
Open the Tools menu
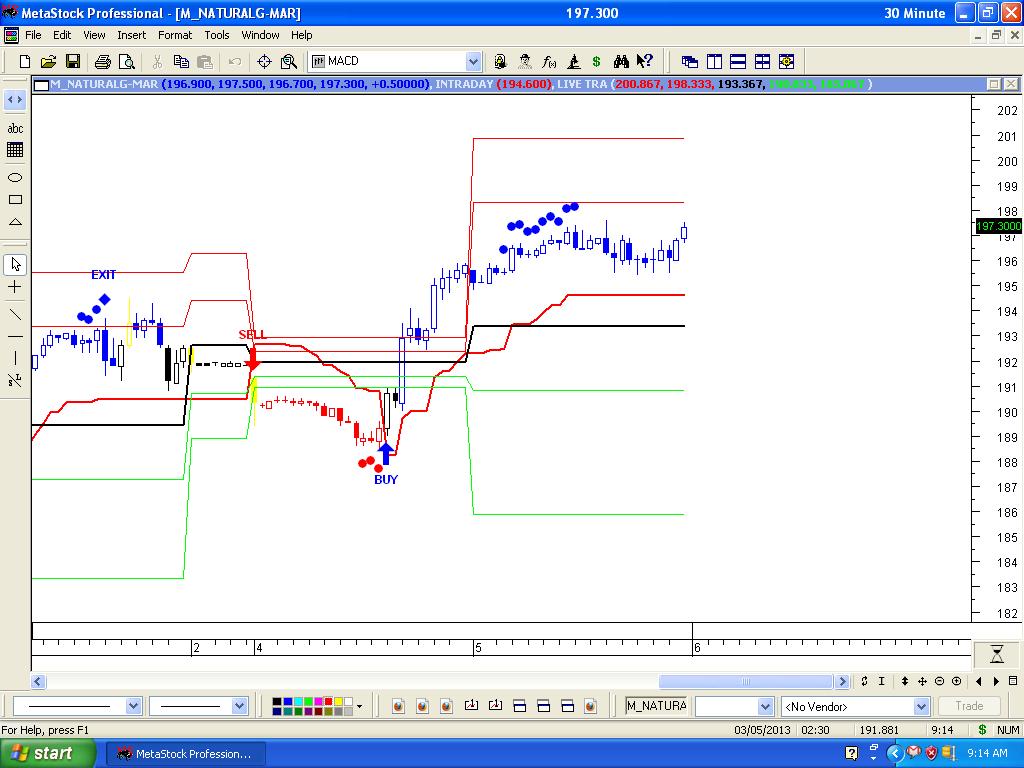tap(216, 35)
